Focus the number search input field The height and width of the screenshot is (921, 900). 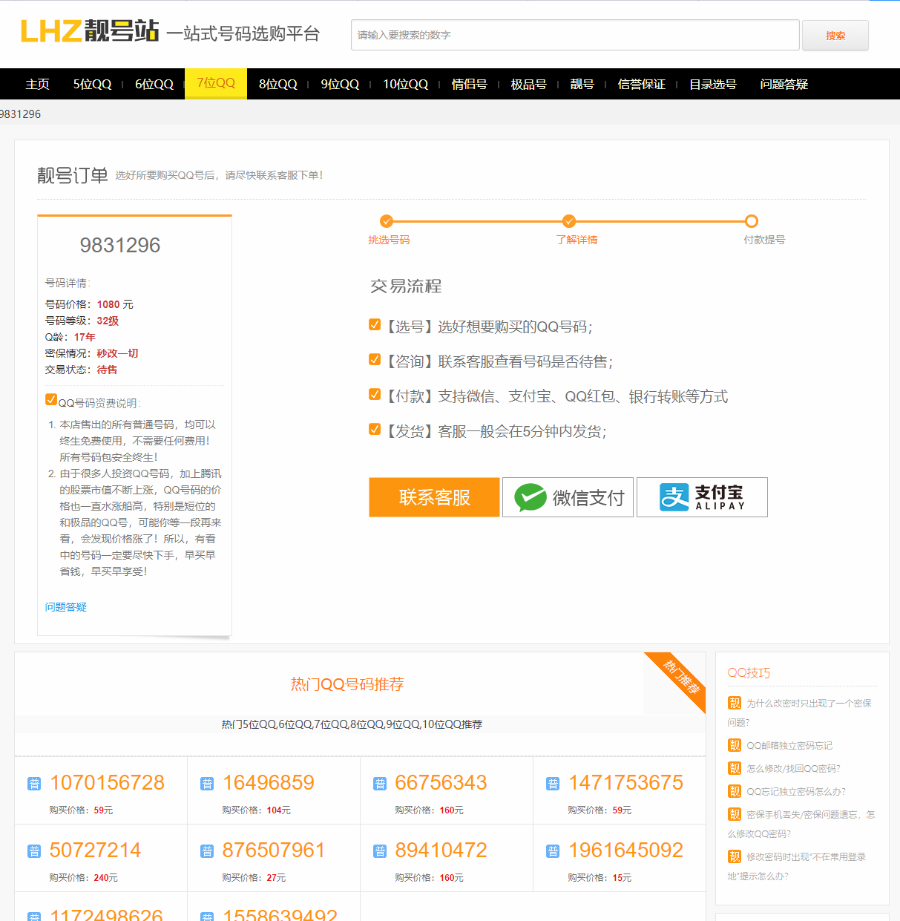(x=575, y=35)
